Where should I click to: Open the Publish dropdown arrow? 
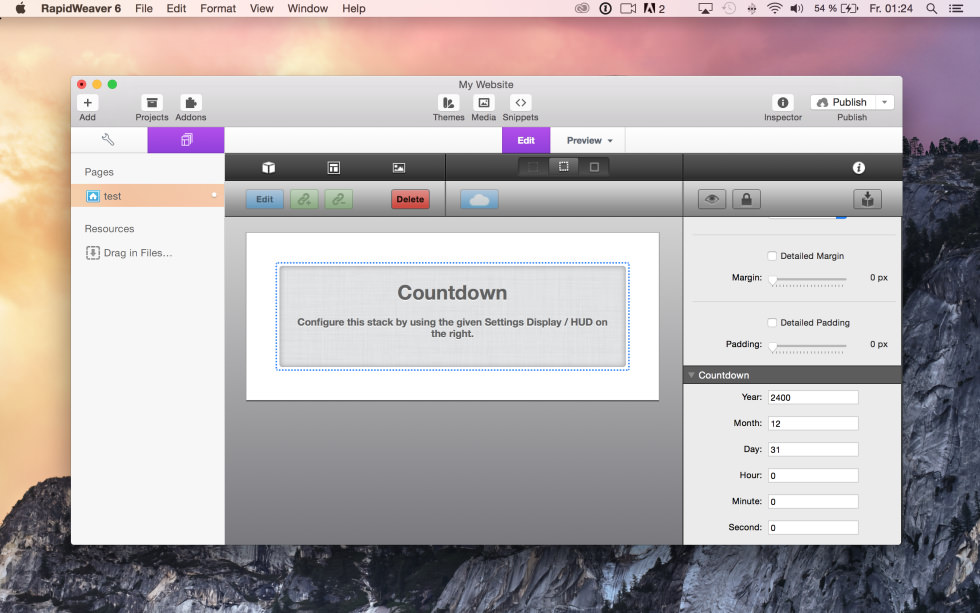[884, 102]
